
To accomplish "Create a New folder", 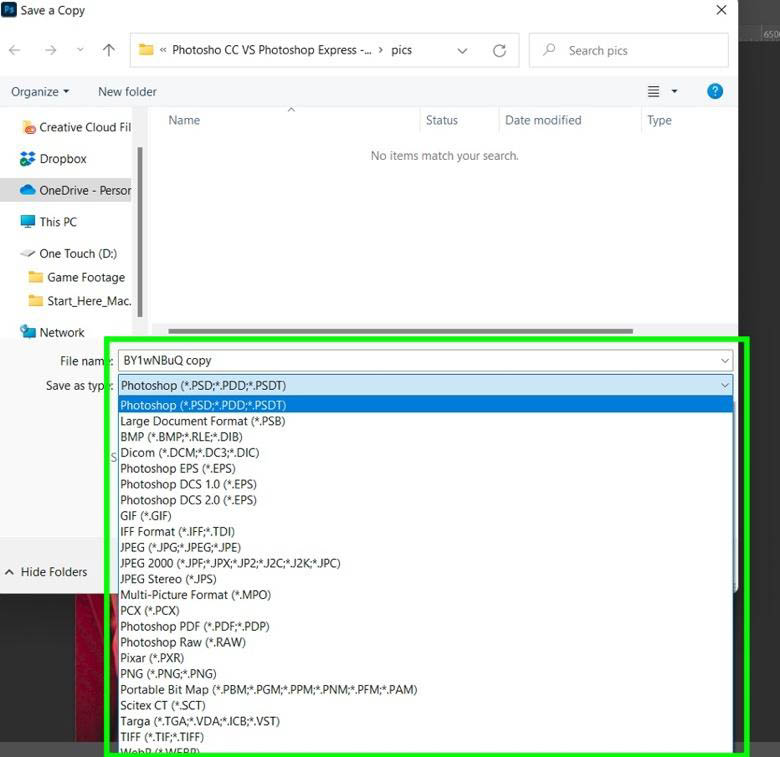I will (127, 92).
